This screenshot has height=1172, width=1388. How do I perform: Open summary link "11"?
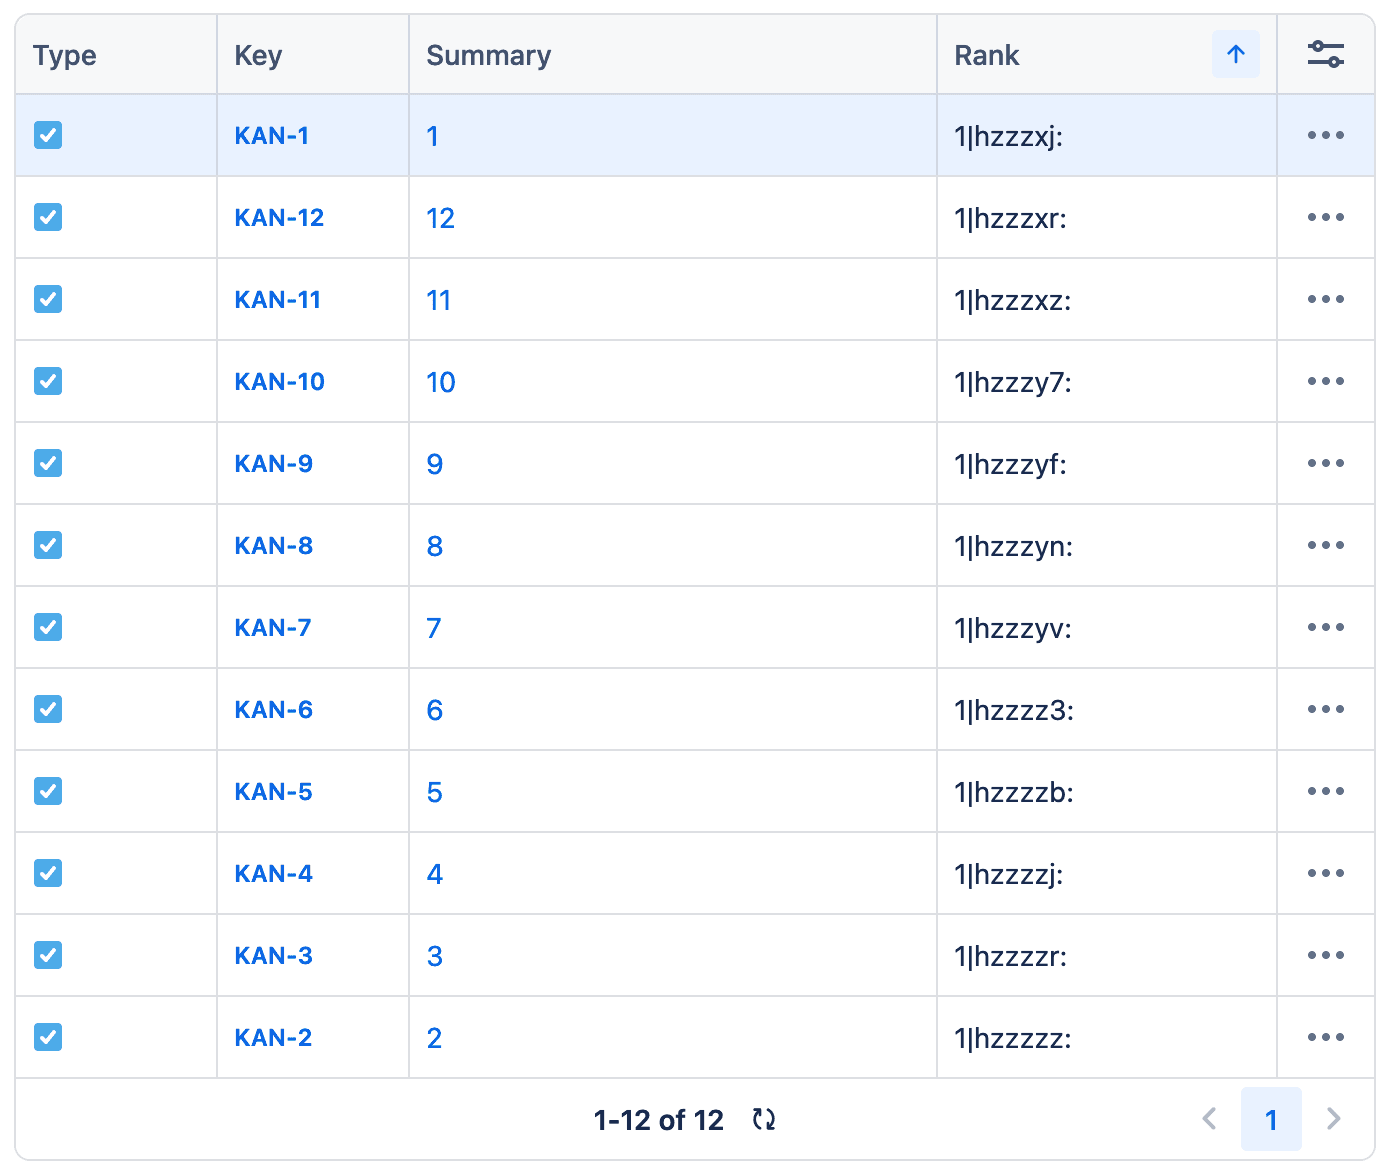tap(439, 300)
